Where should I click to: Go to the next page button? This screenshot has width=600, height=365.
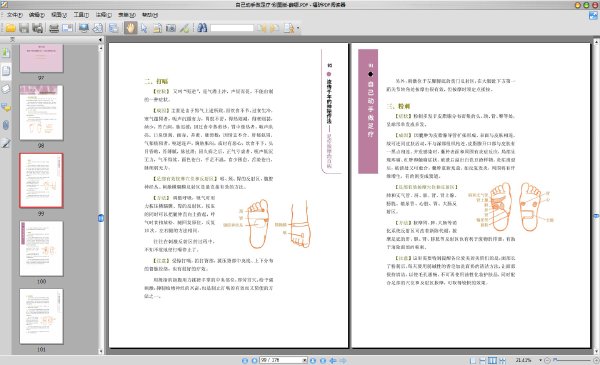coord(313,360)
